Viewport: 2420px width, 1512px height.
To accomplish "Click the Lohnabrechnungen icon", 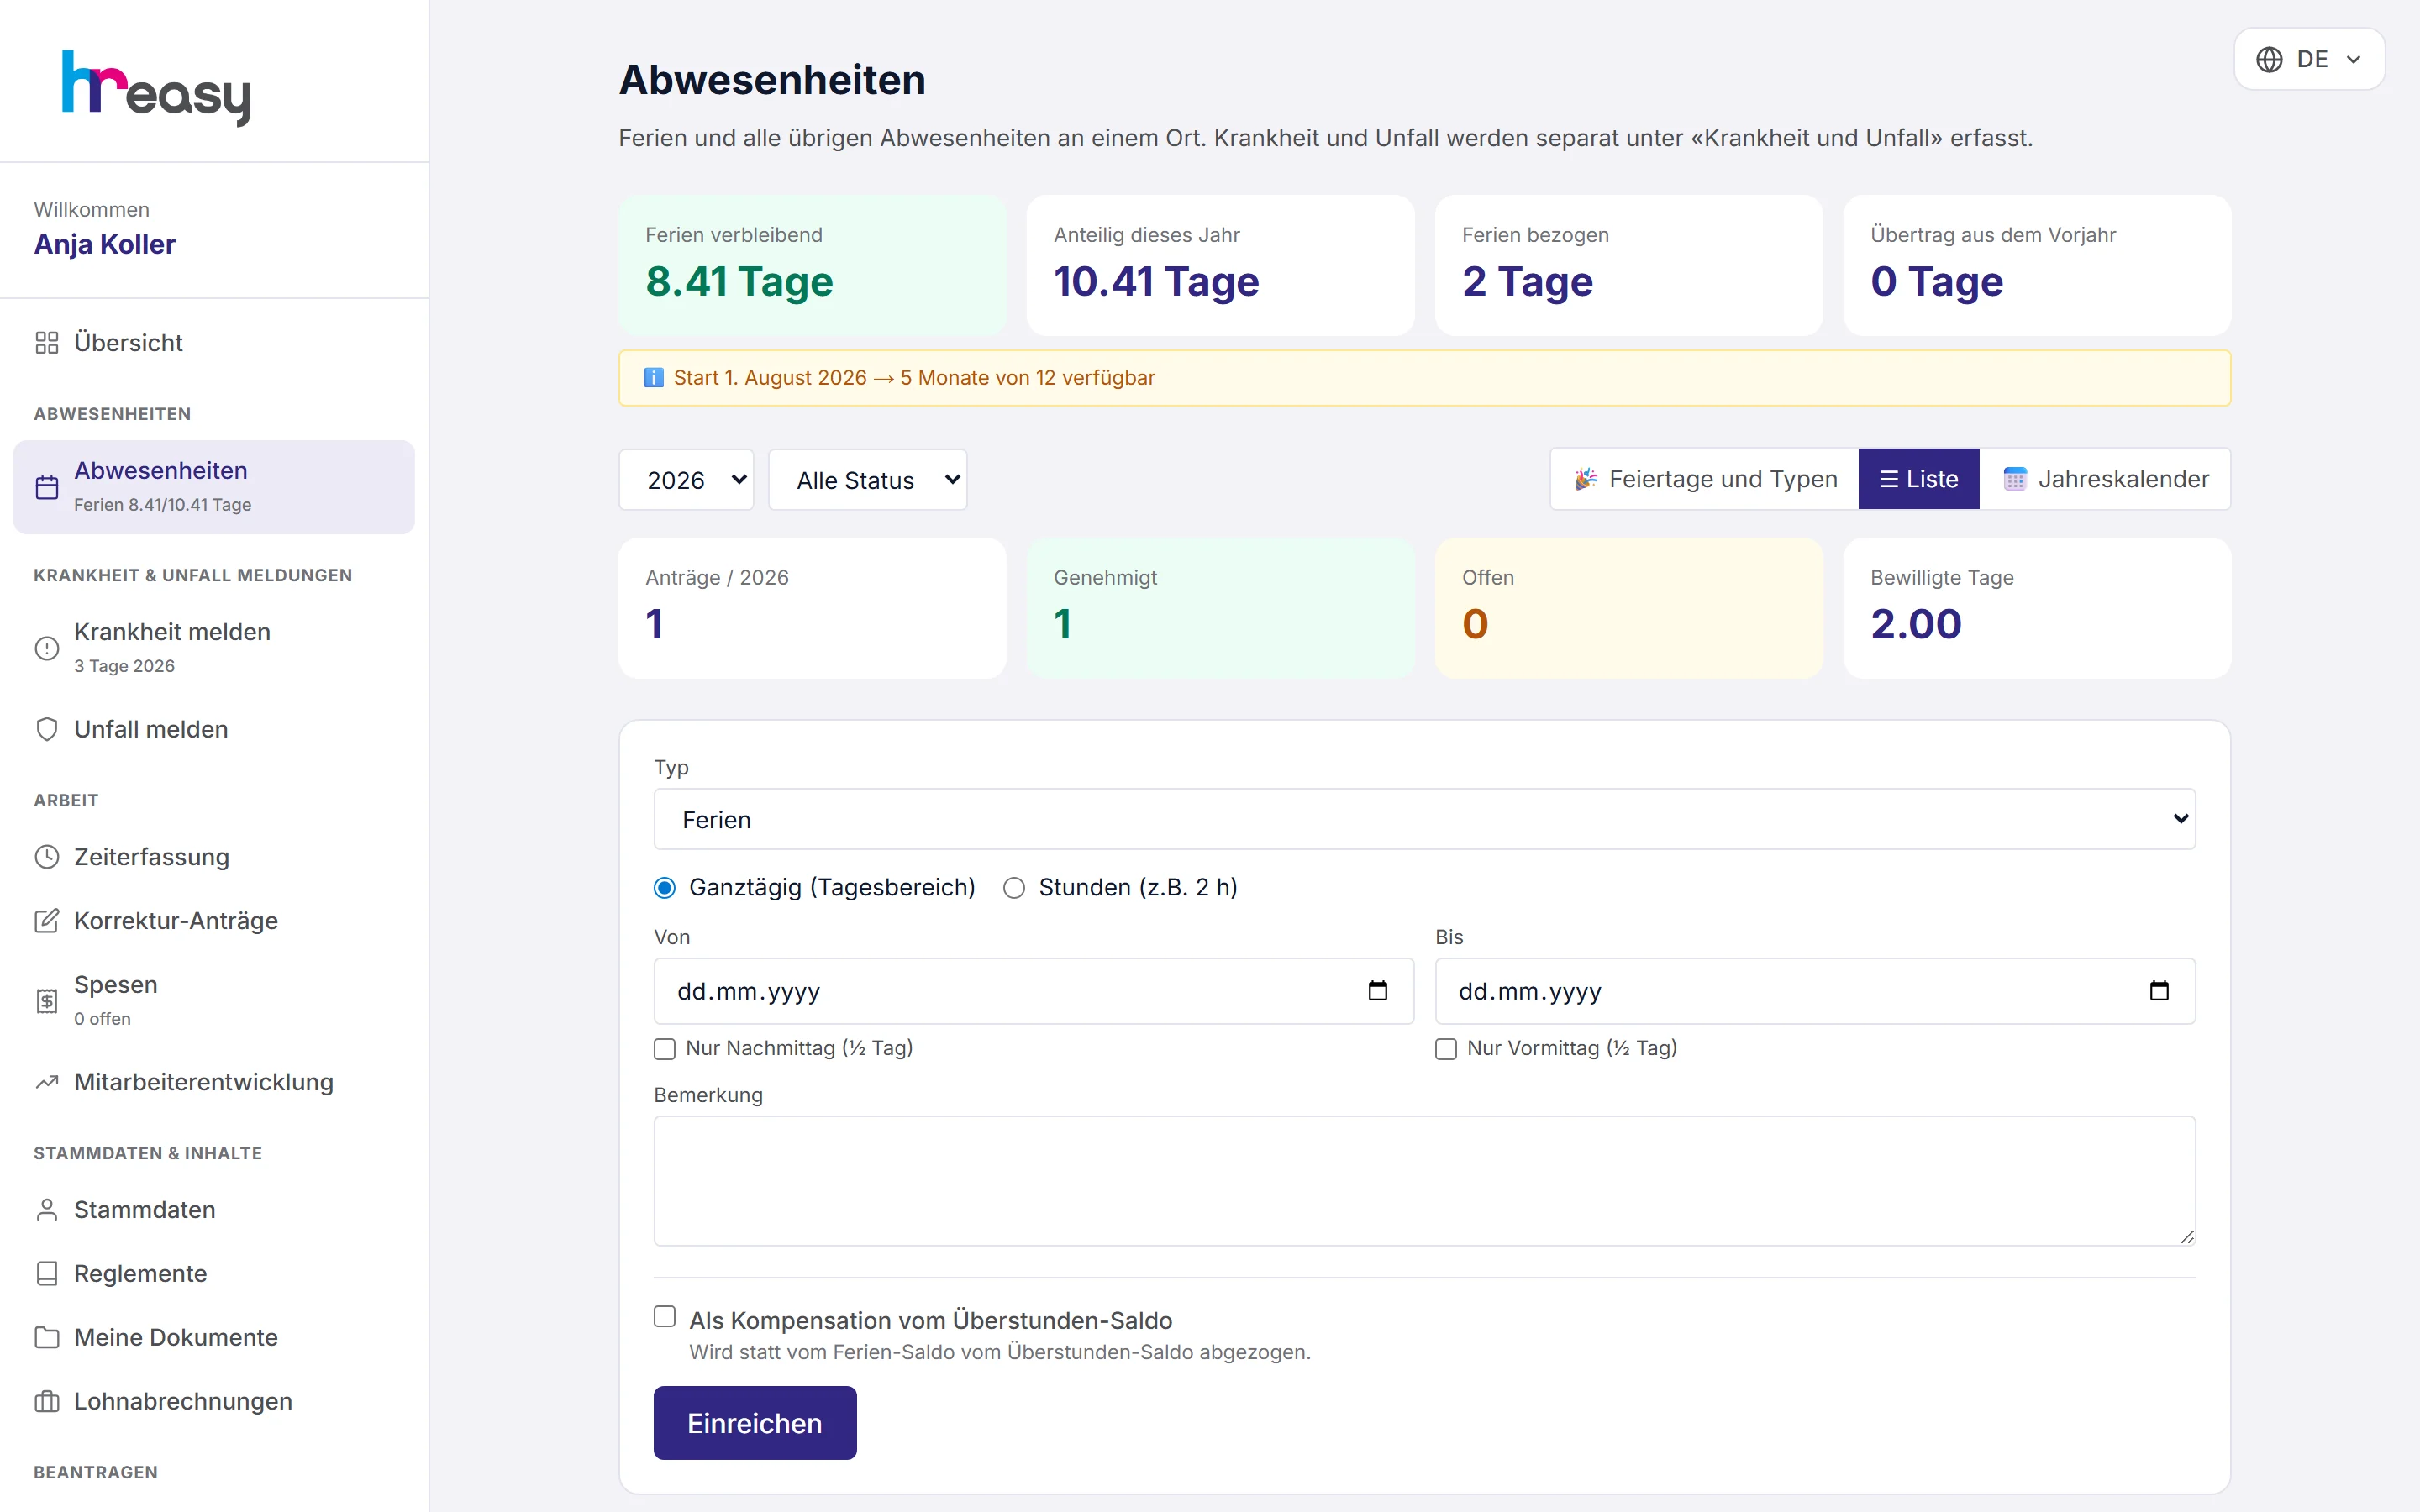I will tap(47, 1402).
